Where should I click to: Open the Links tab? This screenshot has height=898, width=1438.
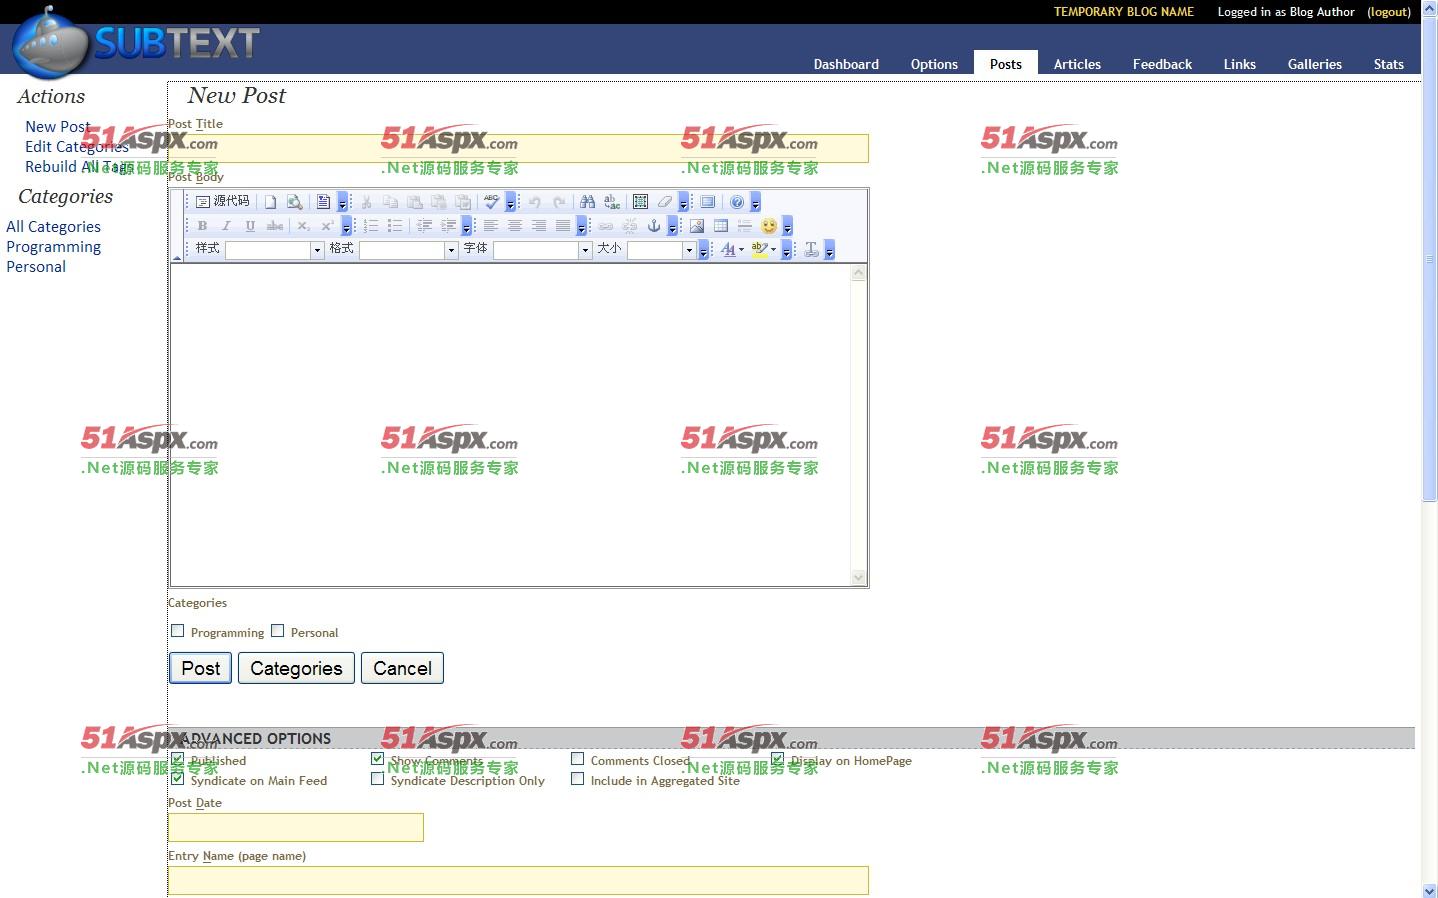(1239, 64)
